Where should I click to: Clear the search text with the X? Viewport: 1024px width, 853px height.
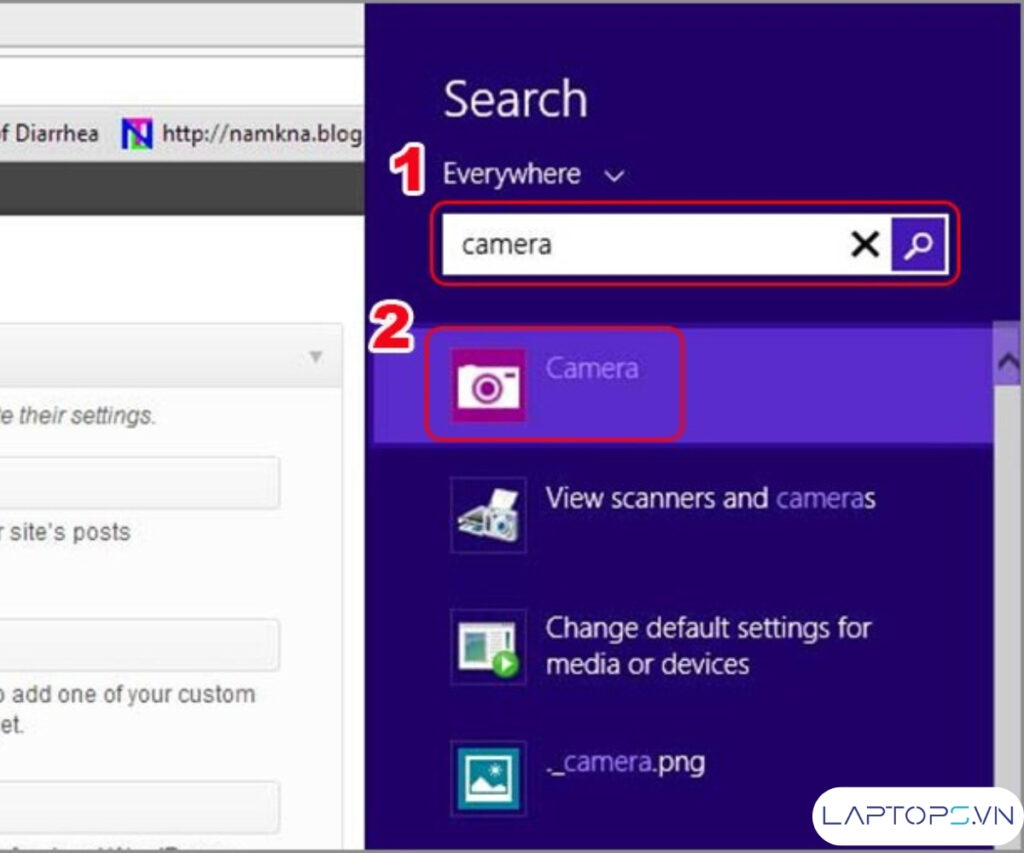coord(864,244)
